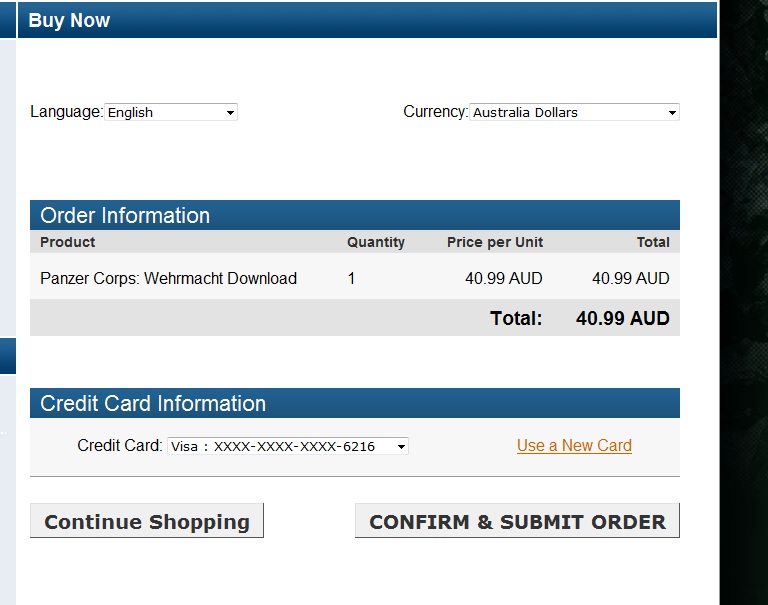Click the Quantity column header
Viewport: 768px width, 605px height.
point(376,242)
